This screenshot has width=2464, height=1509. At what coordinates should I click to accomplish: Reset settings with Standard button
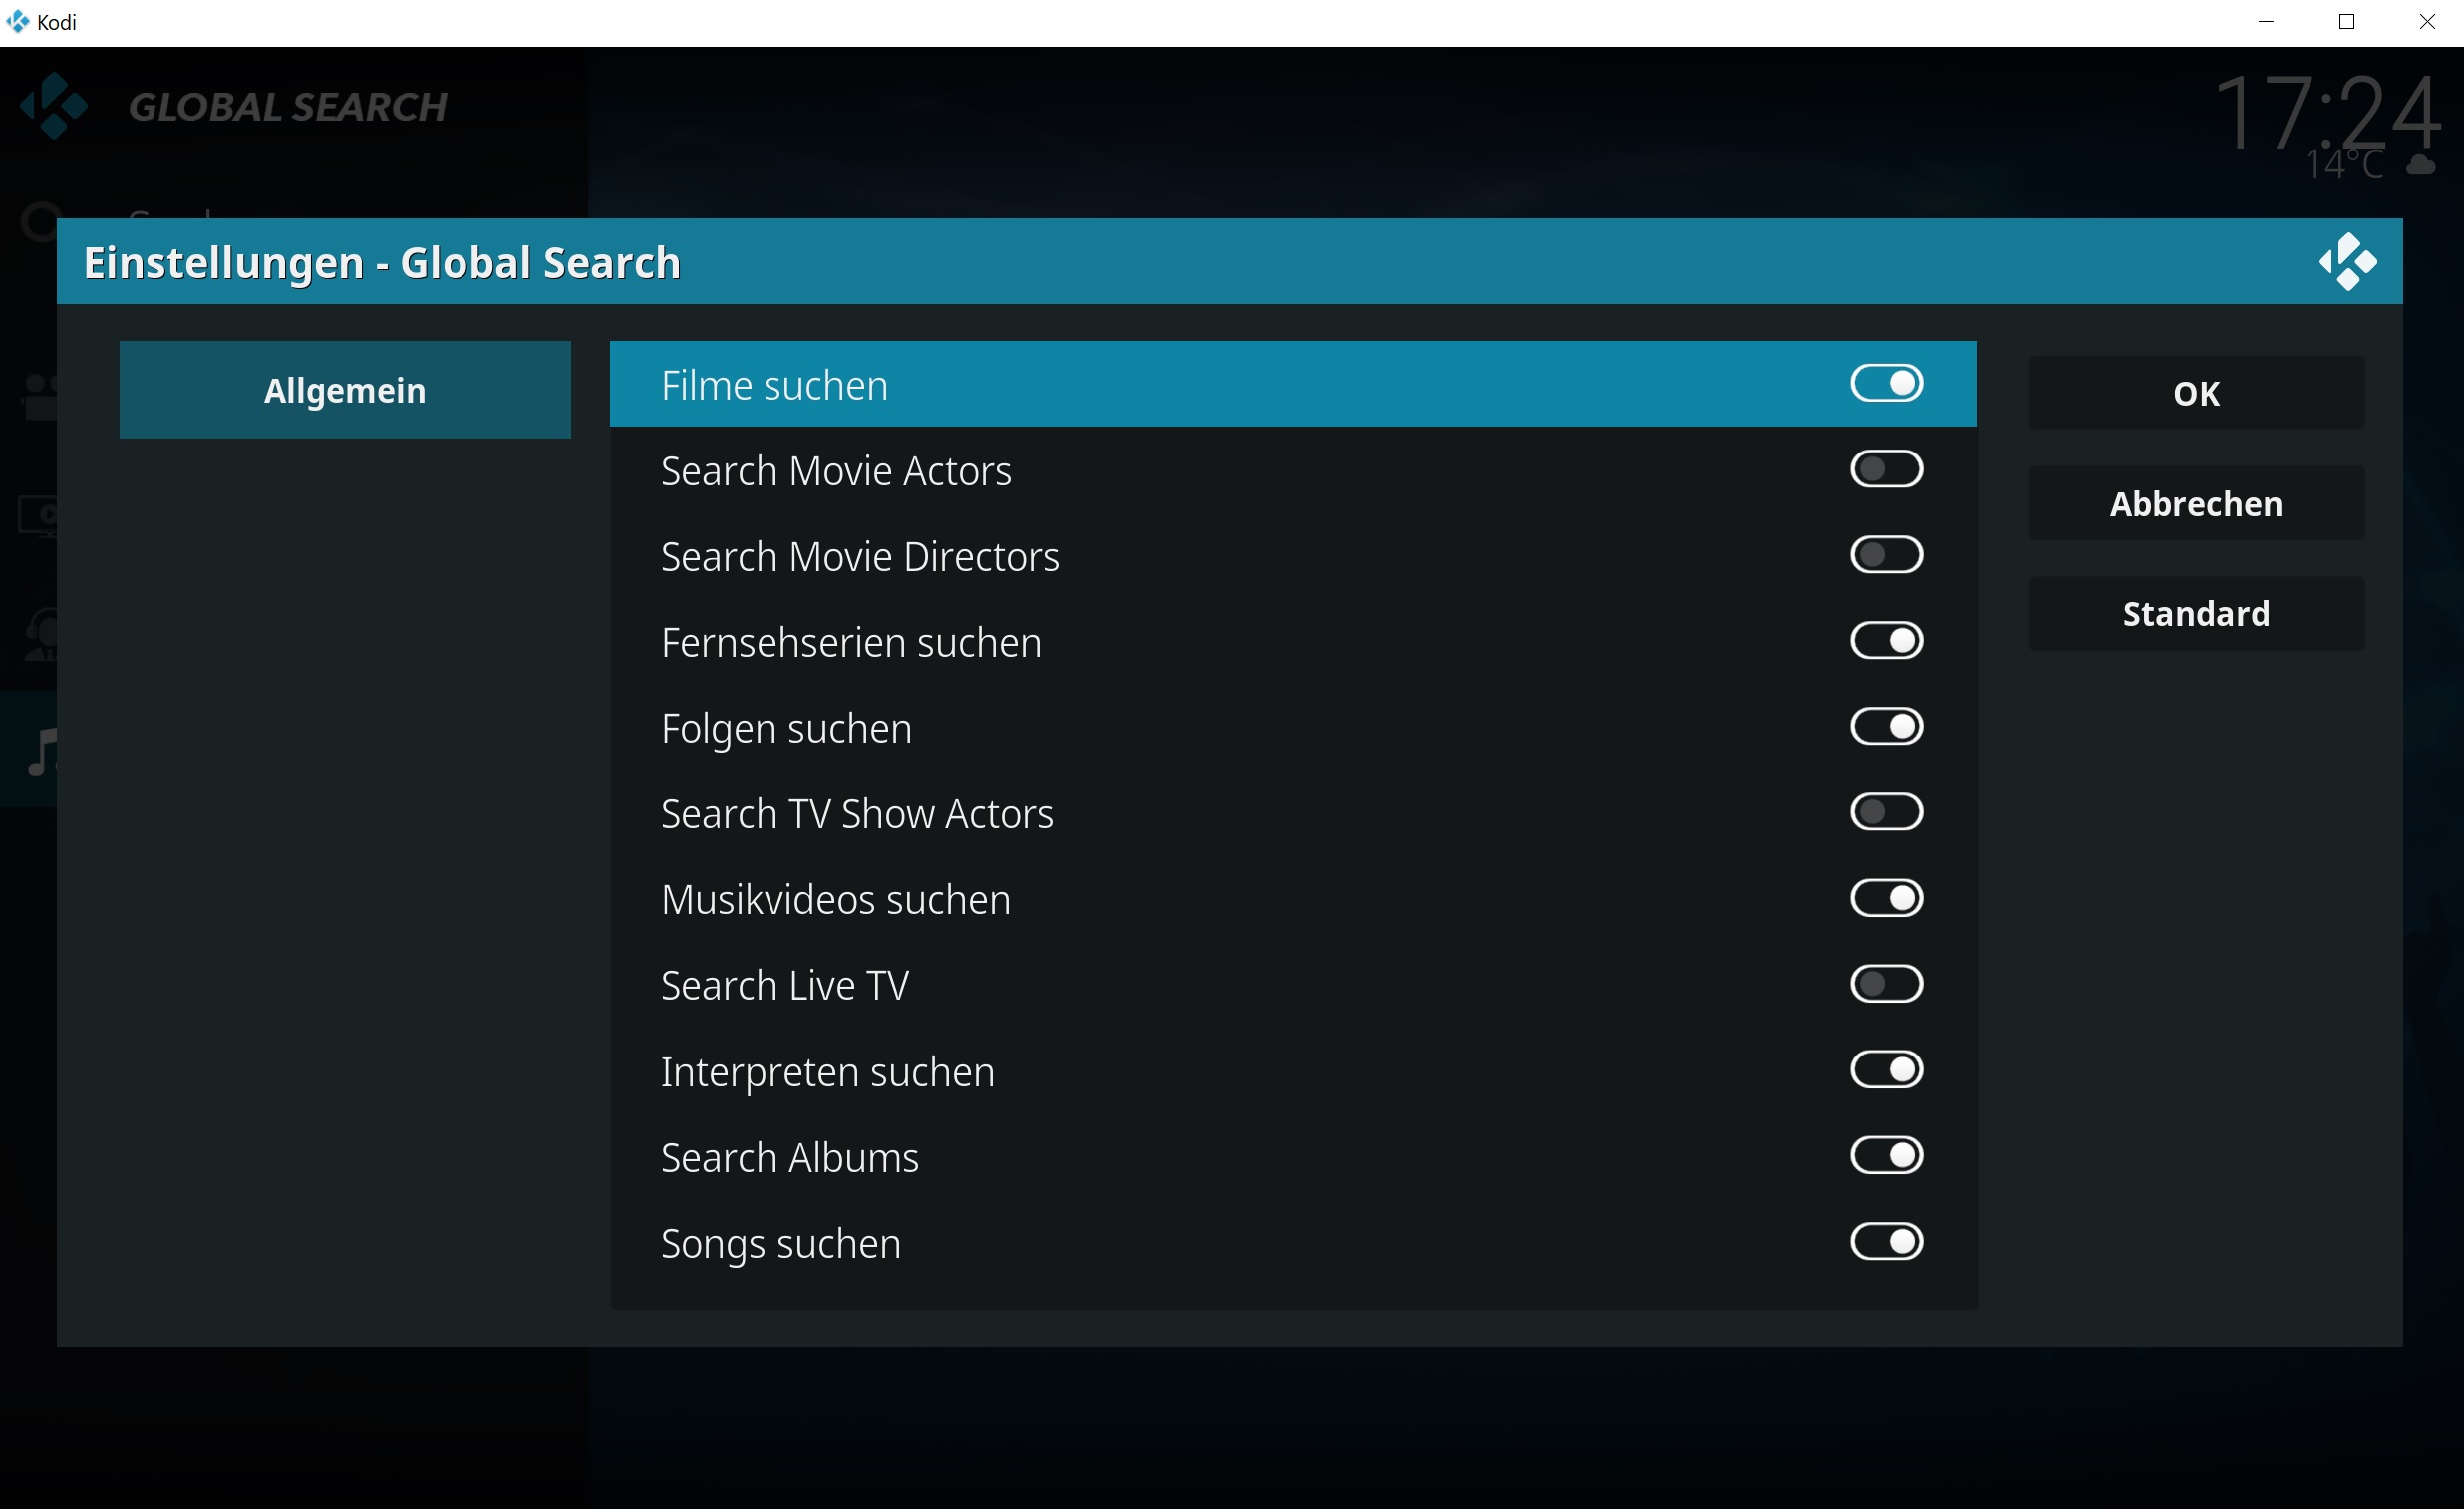(x=2196, y=613)
